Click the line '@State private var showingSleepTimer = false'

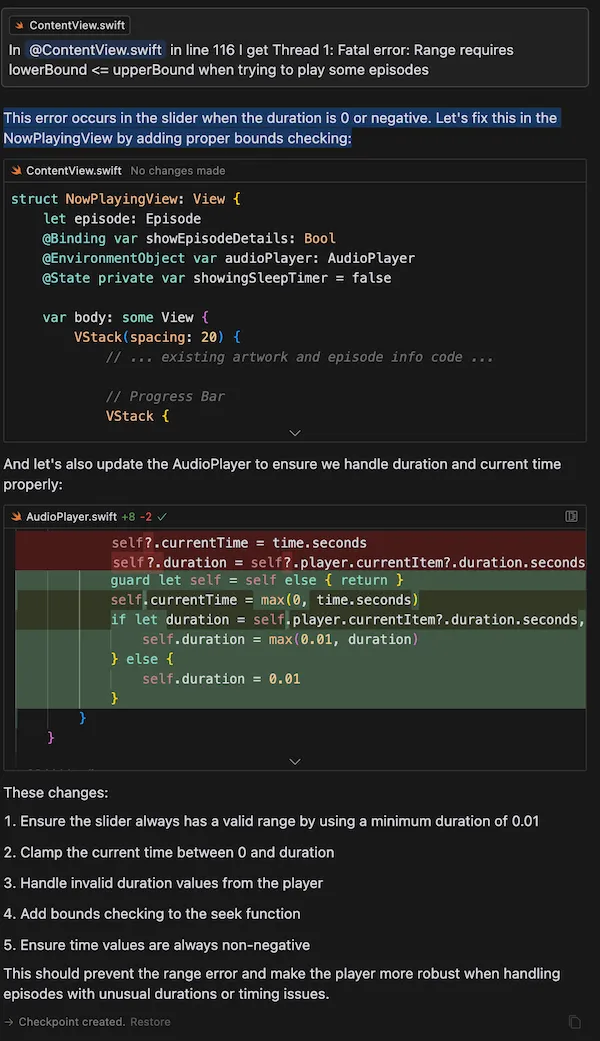[x=216, y=278]
